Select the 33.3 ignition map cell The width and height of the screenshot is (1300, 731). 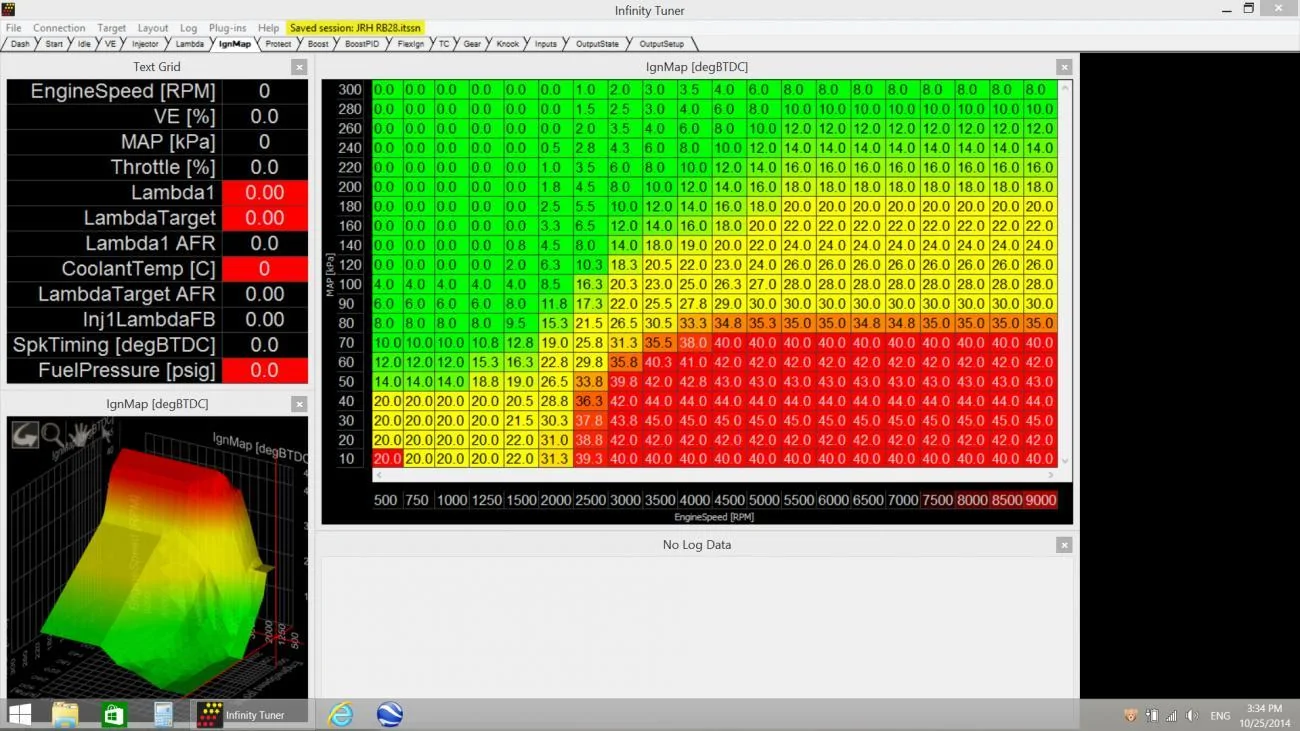[694, 323]
